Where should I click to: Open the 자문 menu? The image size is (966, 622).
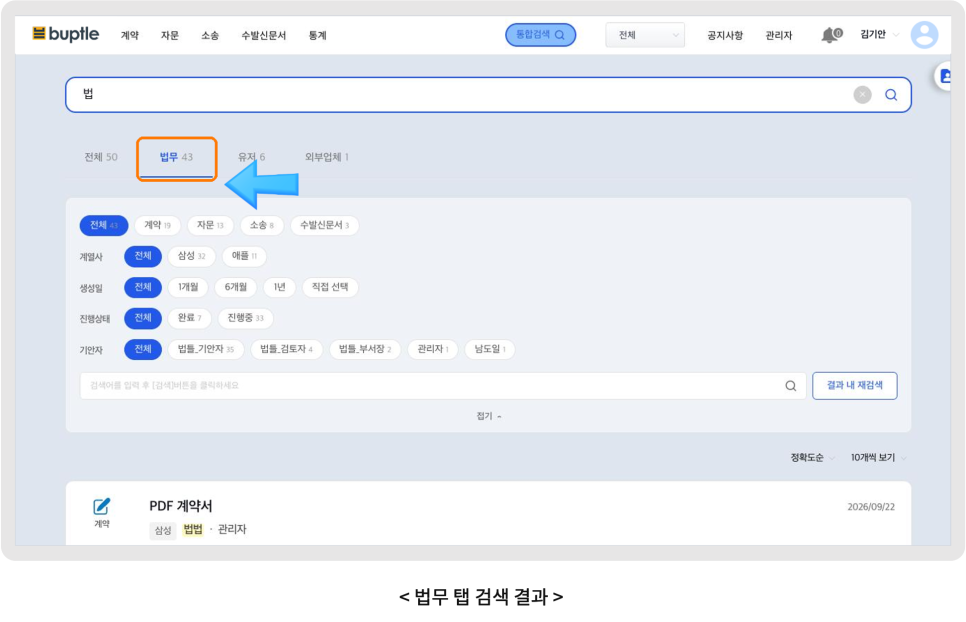point(169,36)
